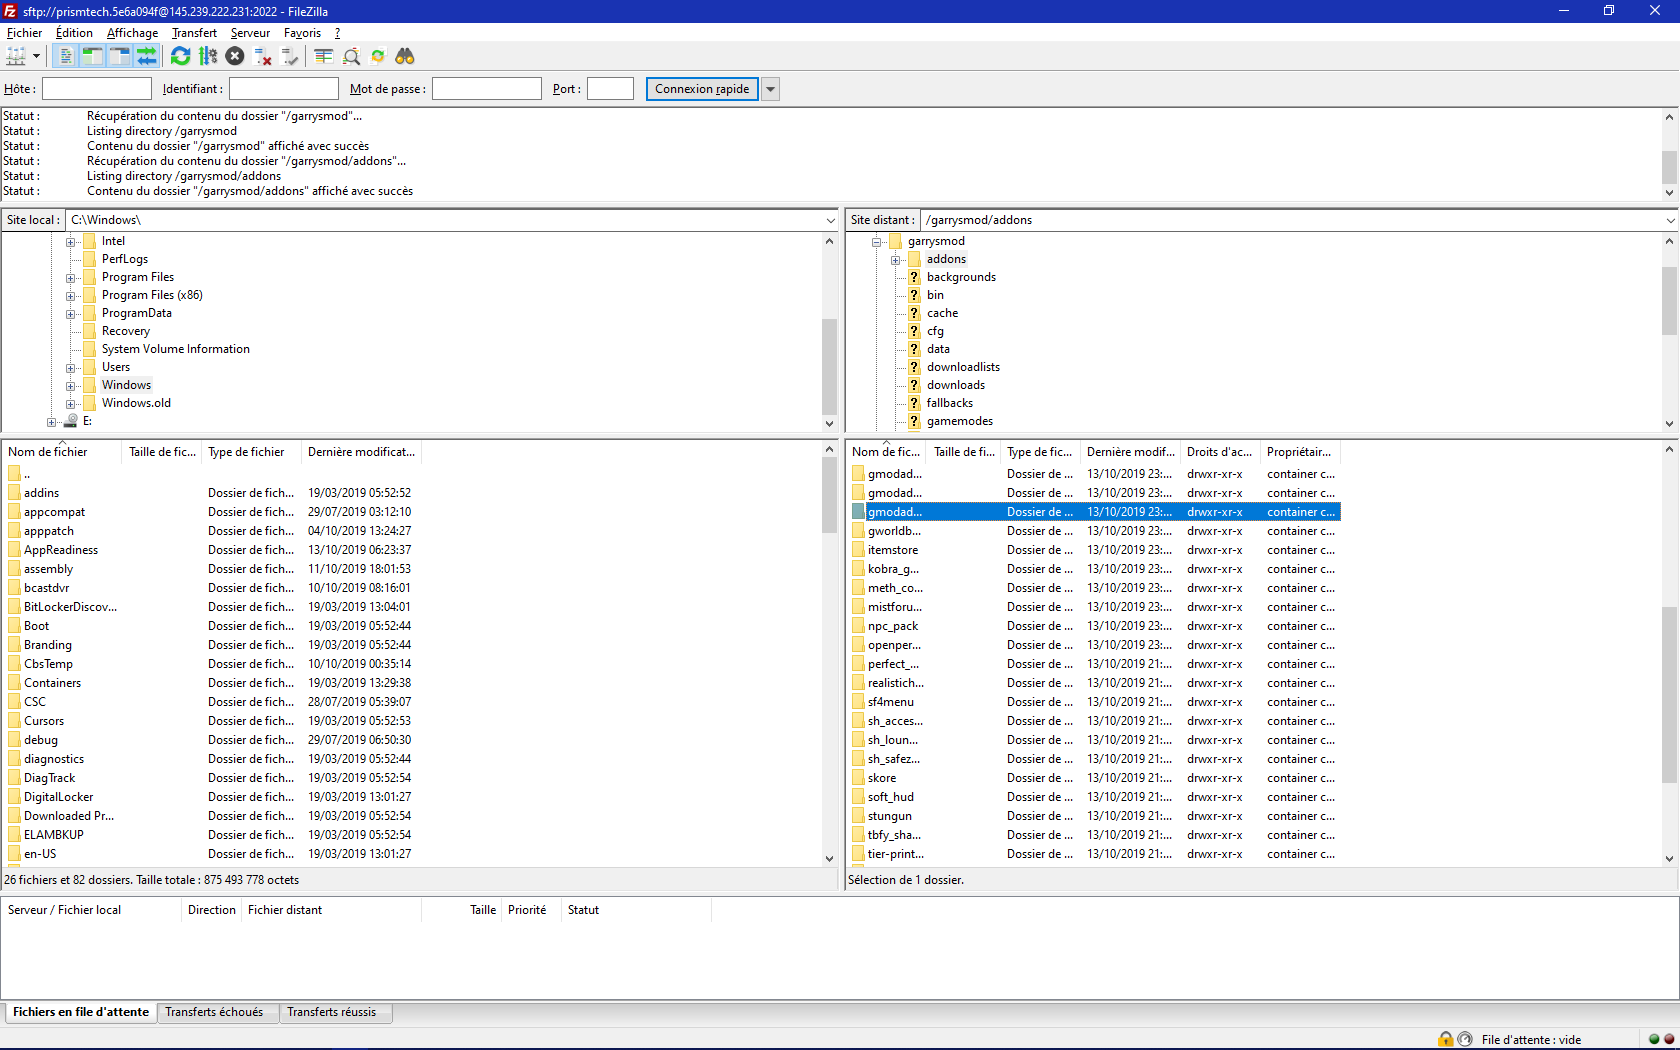Click the local file list scrollbar thumb
Image resolution: width=1680 pixels, height=1050 pixels.
click(829, 495)
